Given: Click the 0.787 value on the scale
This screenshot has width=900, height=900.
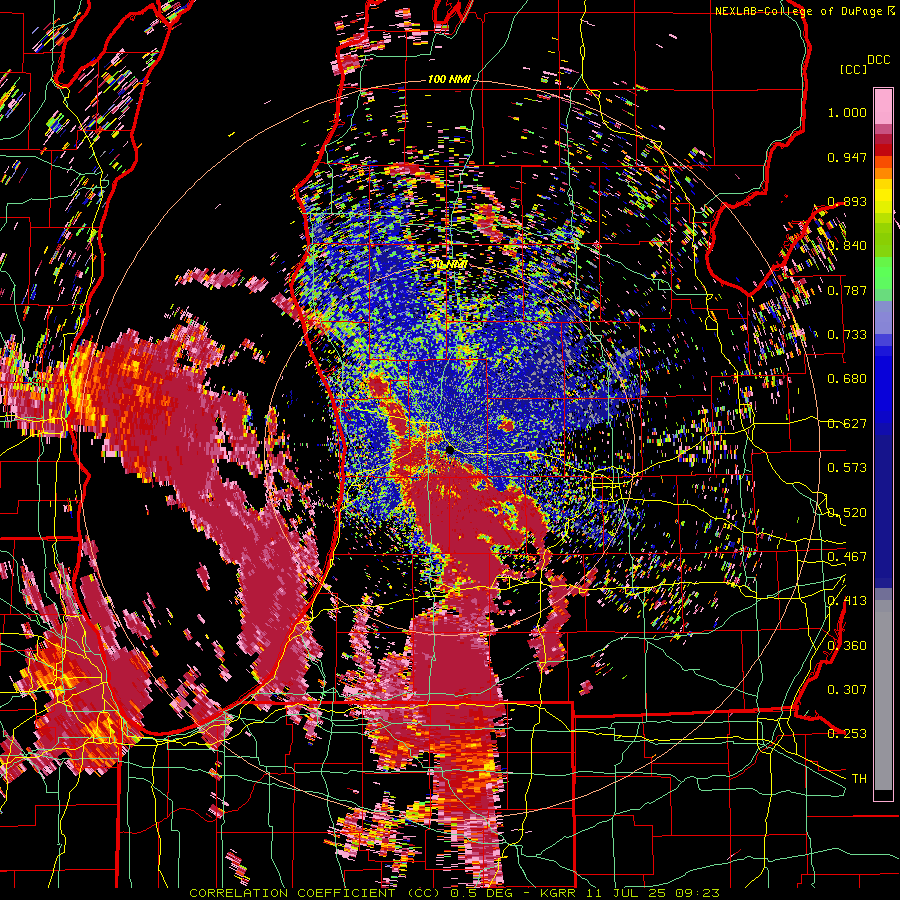Looking at the screenshot, I should click(847, 290).
